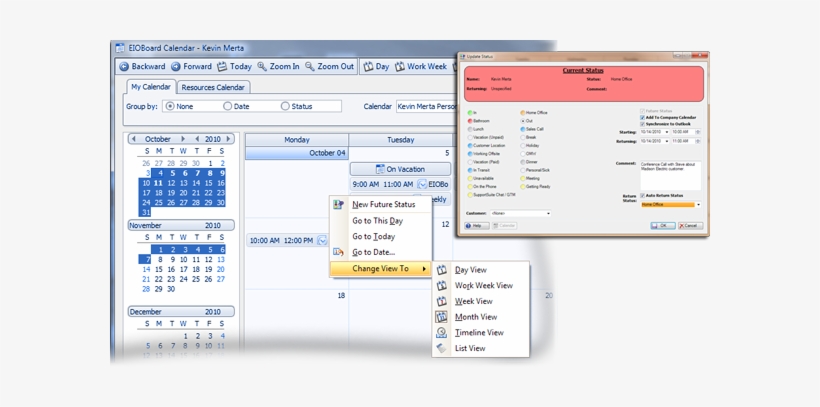Click the icon on the 10:00 AM appointment
The image size is (820, 407).
(x=322, y=241)
